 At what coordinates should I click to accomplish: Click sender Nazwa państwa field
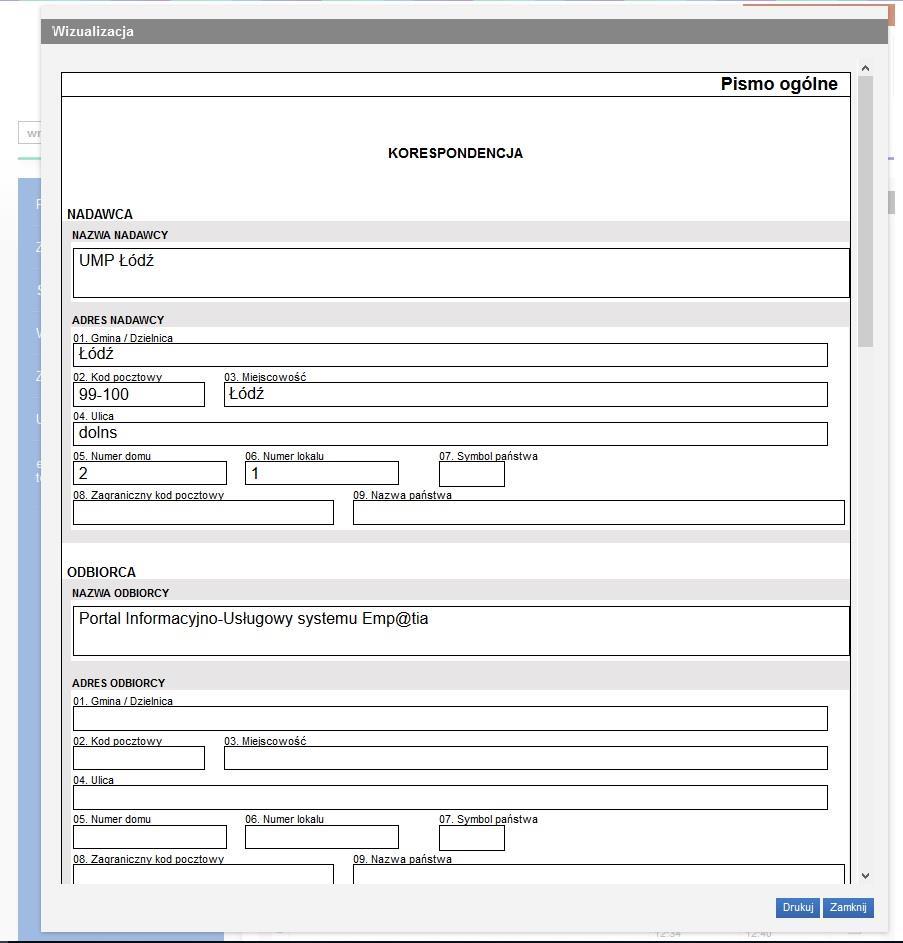[x=599, y=512]
